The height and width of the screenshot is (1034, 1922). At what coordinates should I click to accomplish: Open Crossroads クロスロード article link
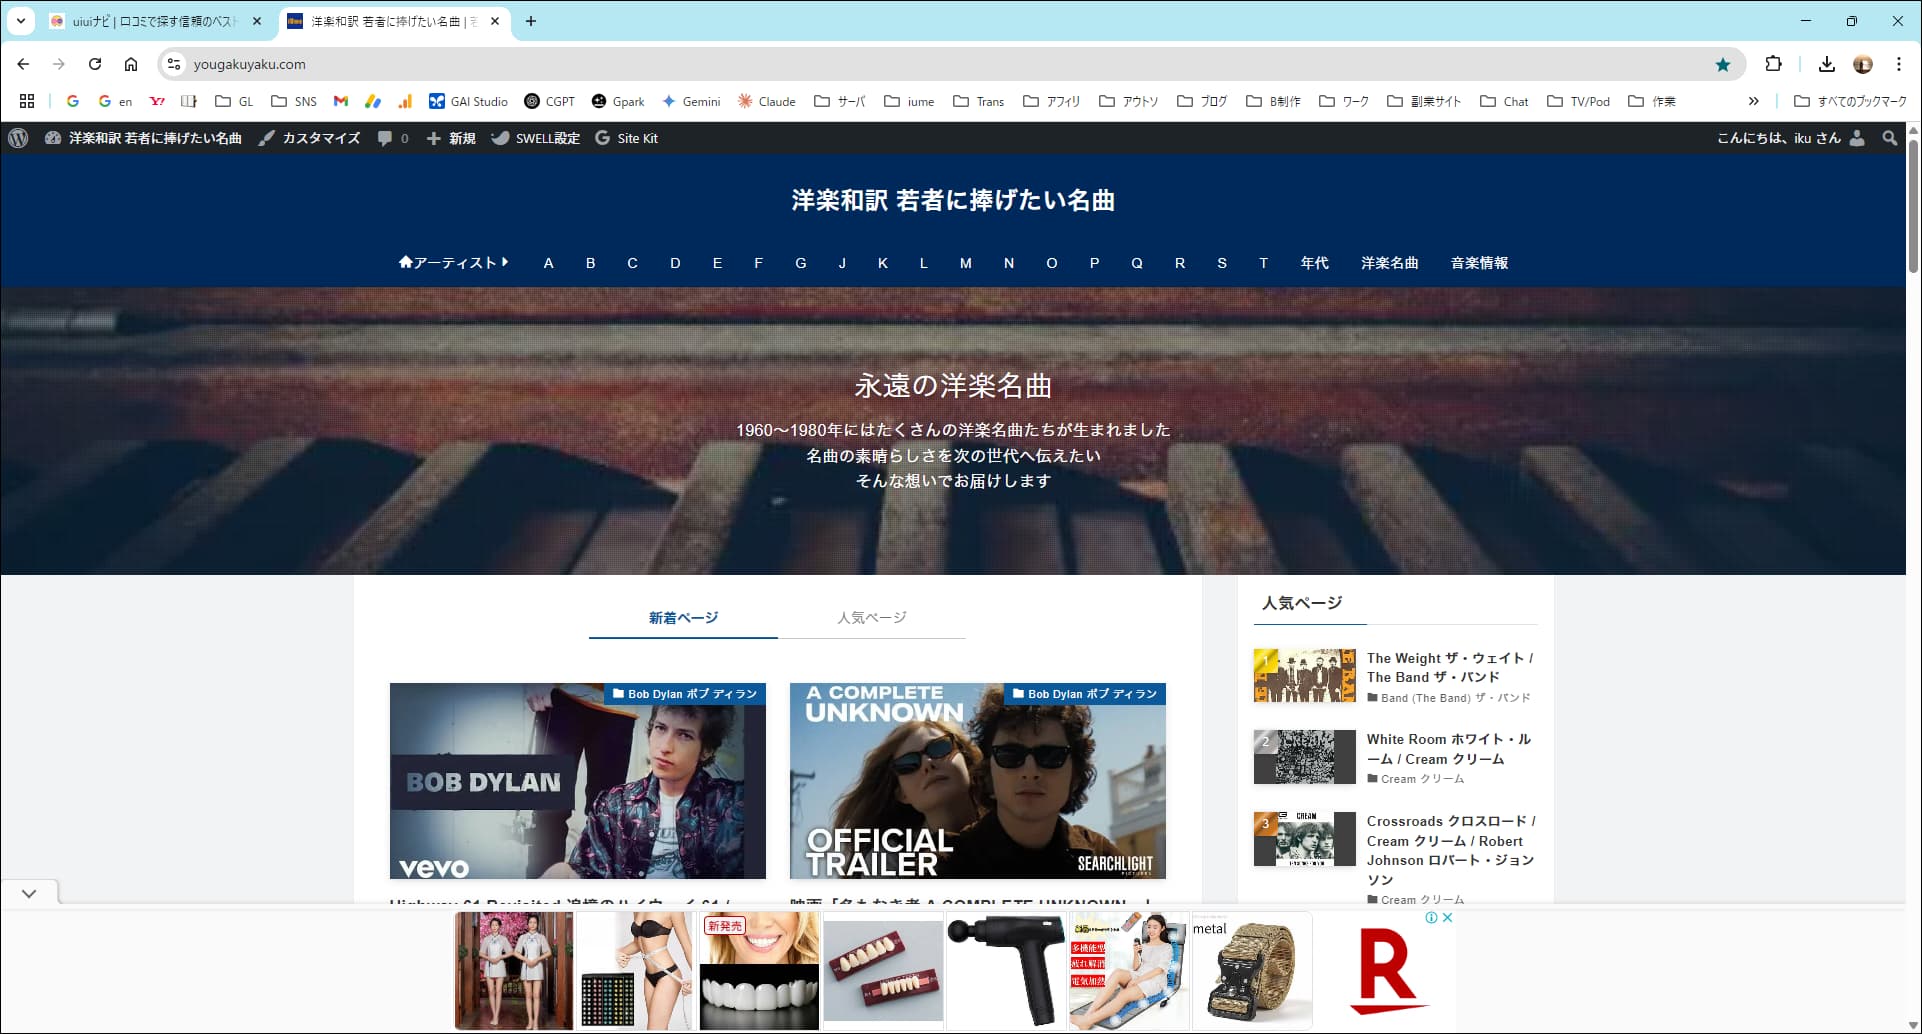pyautogui.click(x=1450, y=850)
